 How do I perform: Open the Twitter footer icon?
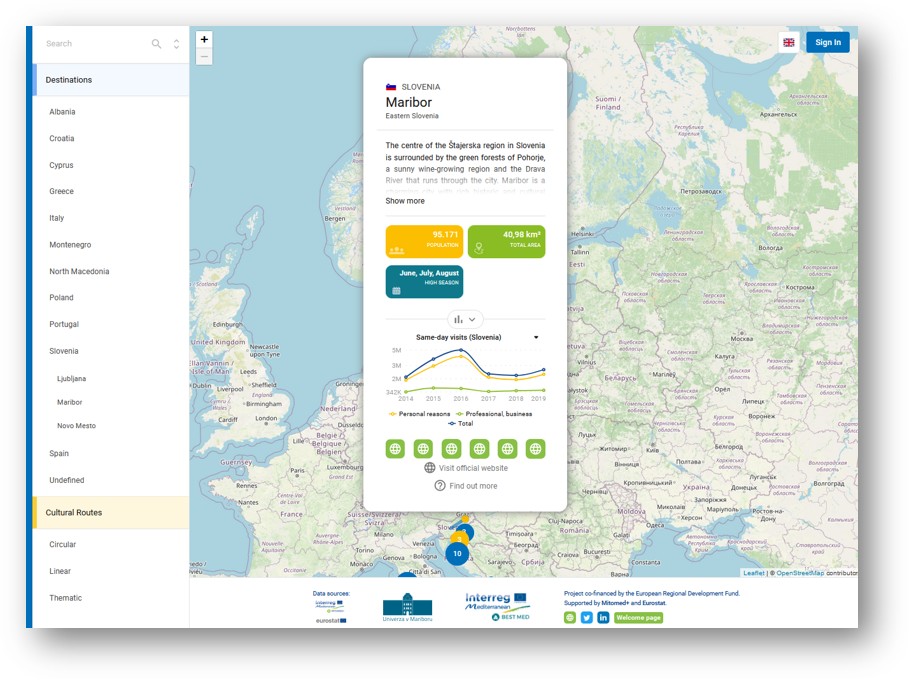[x=587, y=617]
